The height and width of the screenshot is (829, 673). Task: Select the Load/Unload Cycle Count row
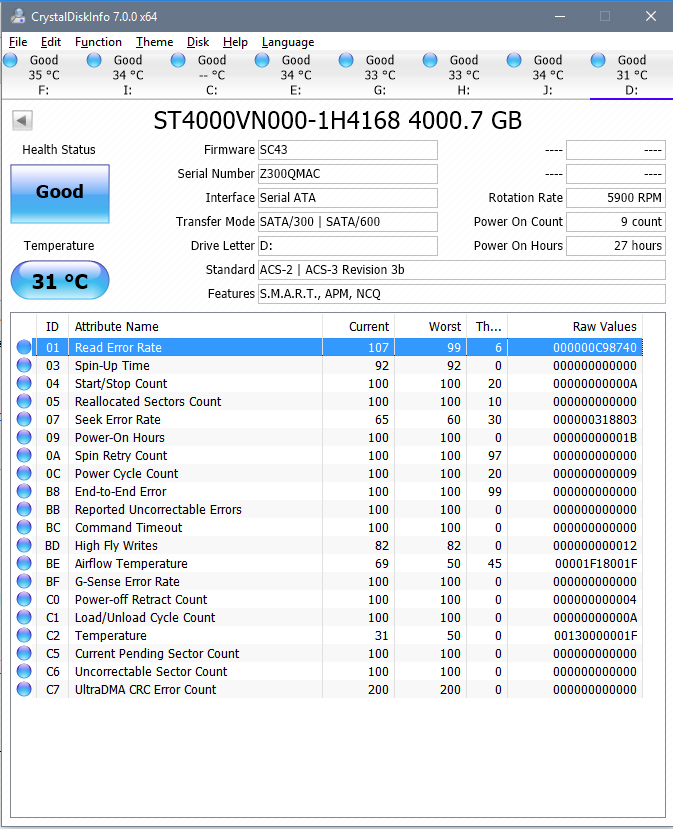point(327,618)
